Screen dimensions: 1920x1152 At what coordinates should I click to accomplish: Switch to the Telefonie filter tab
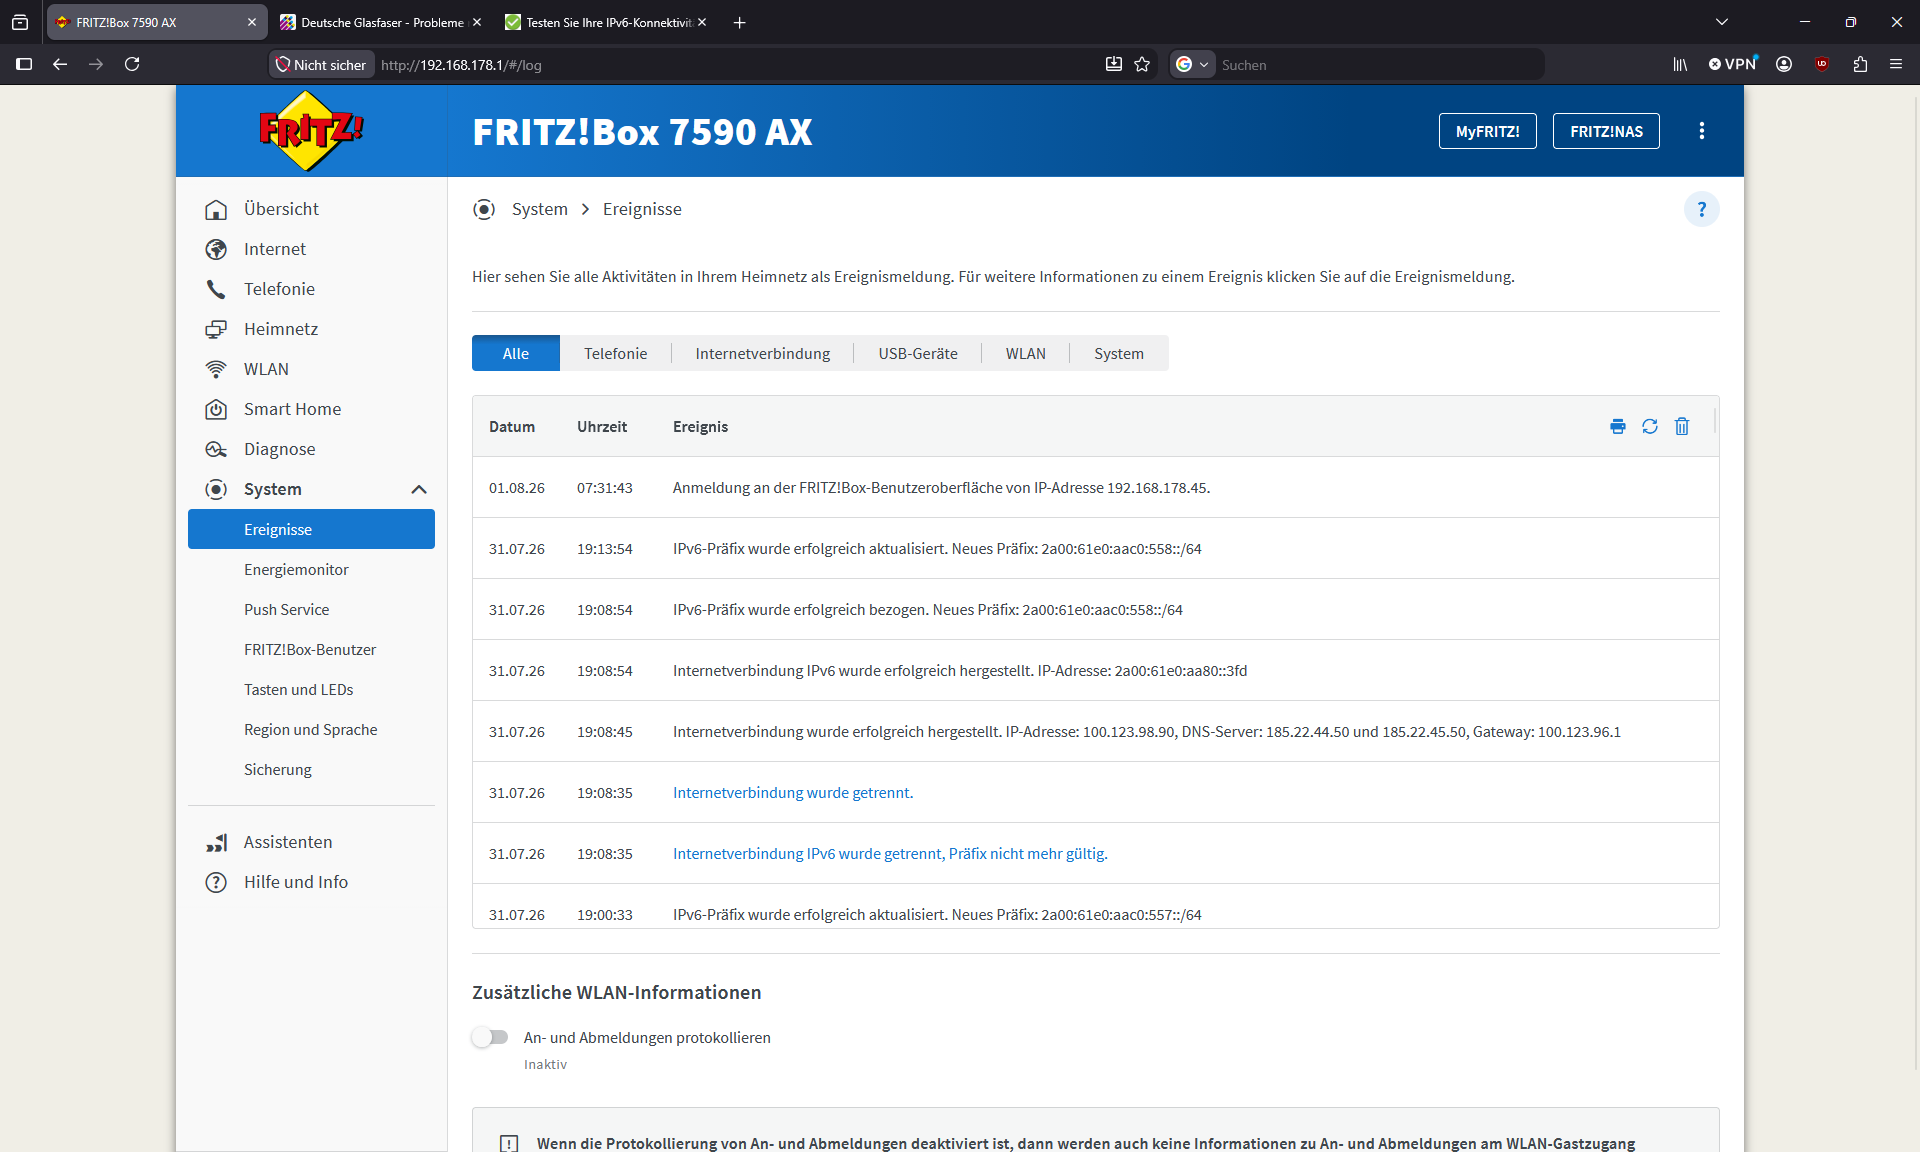coord(616,353)
